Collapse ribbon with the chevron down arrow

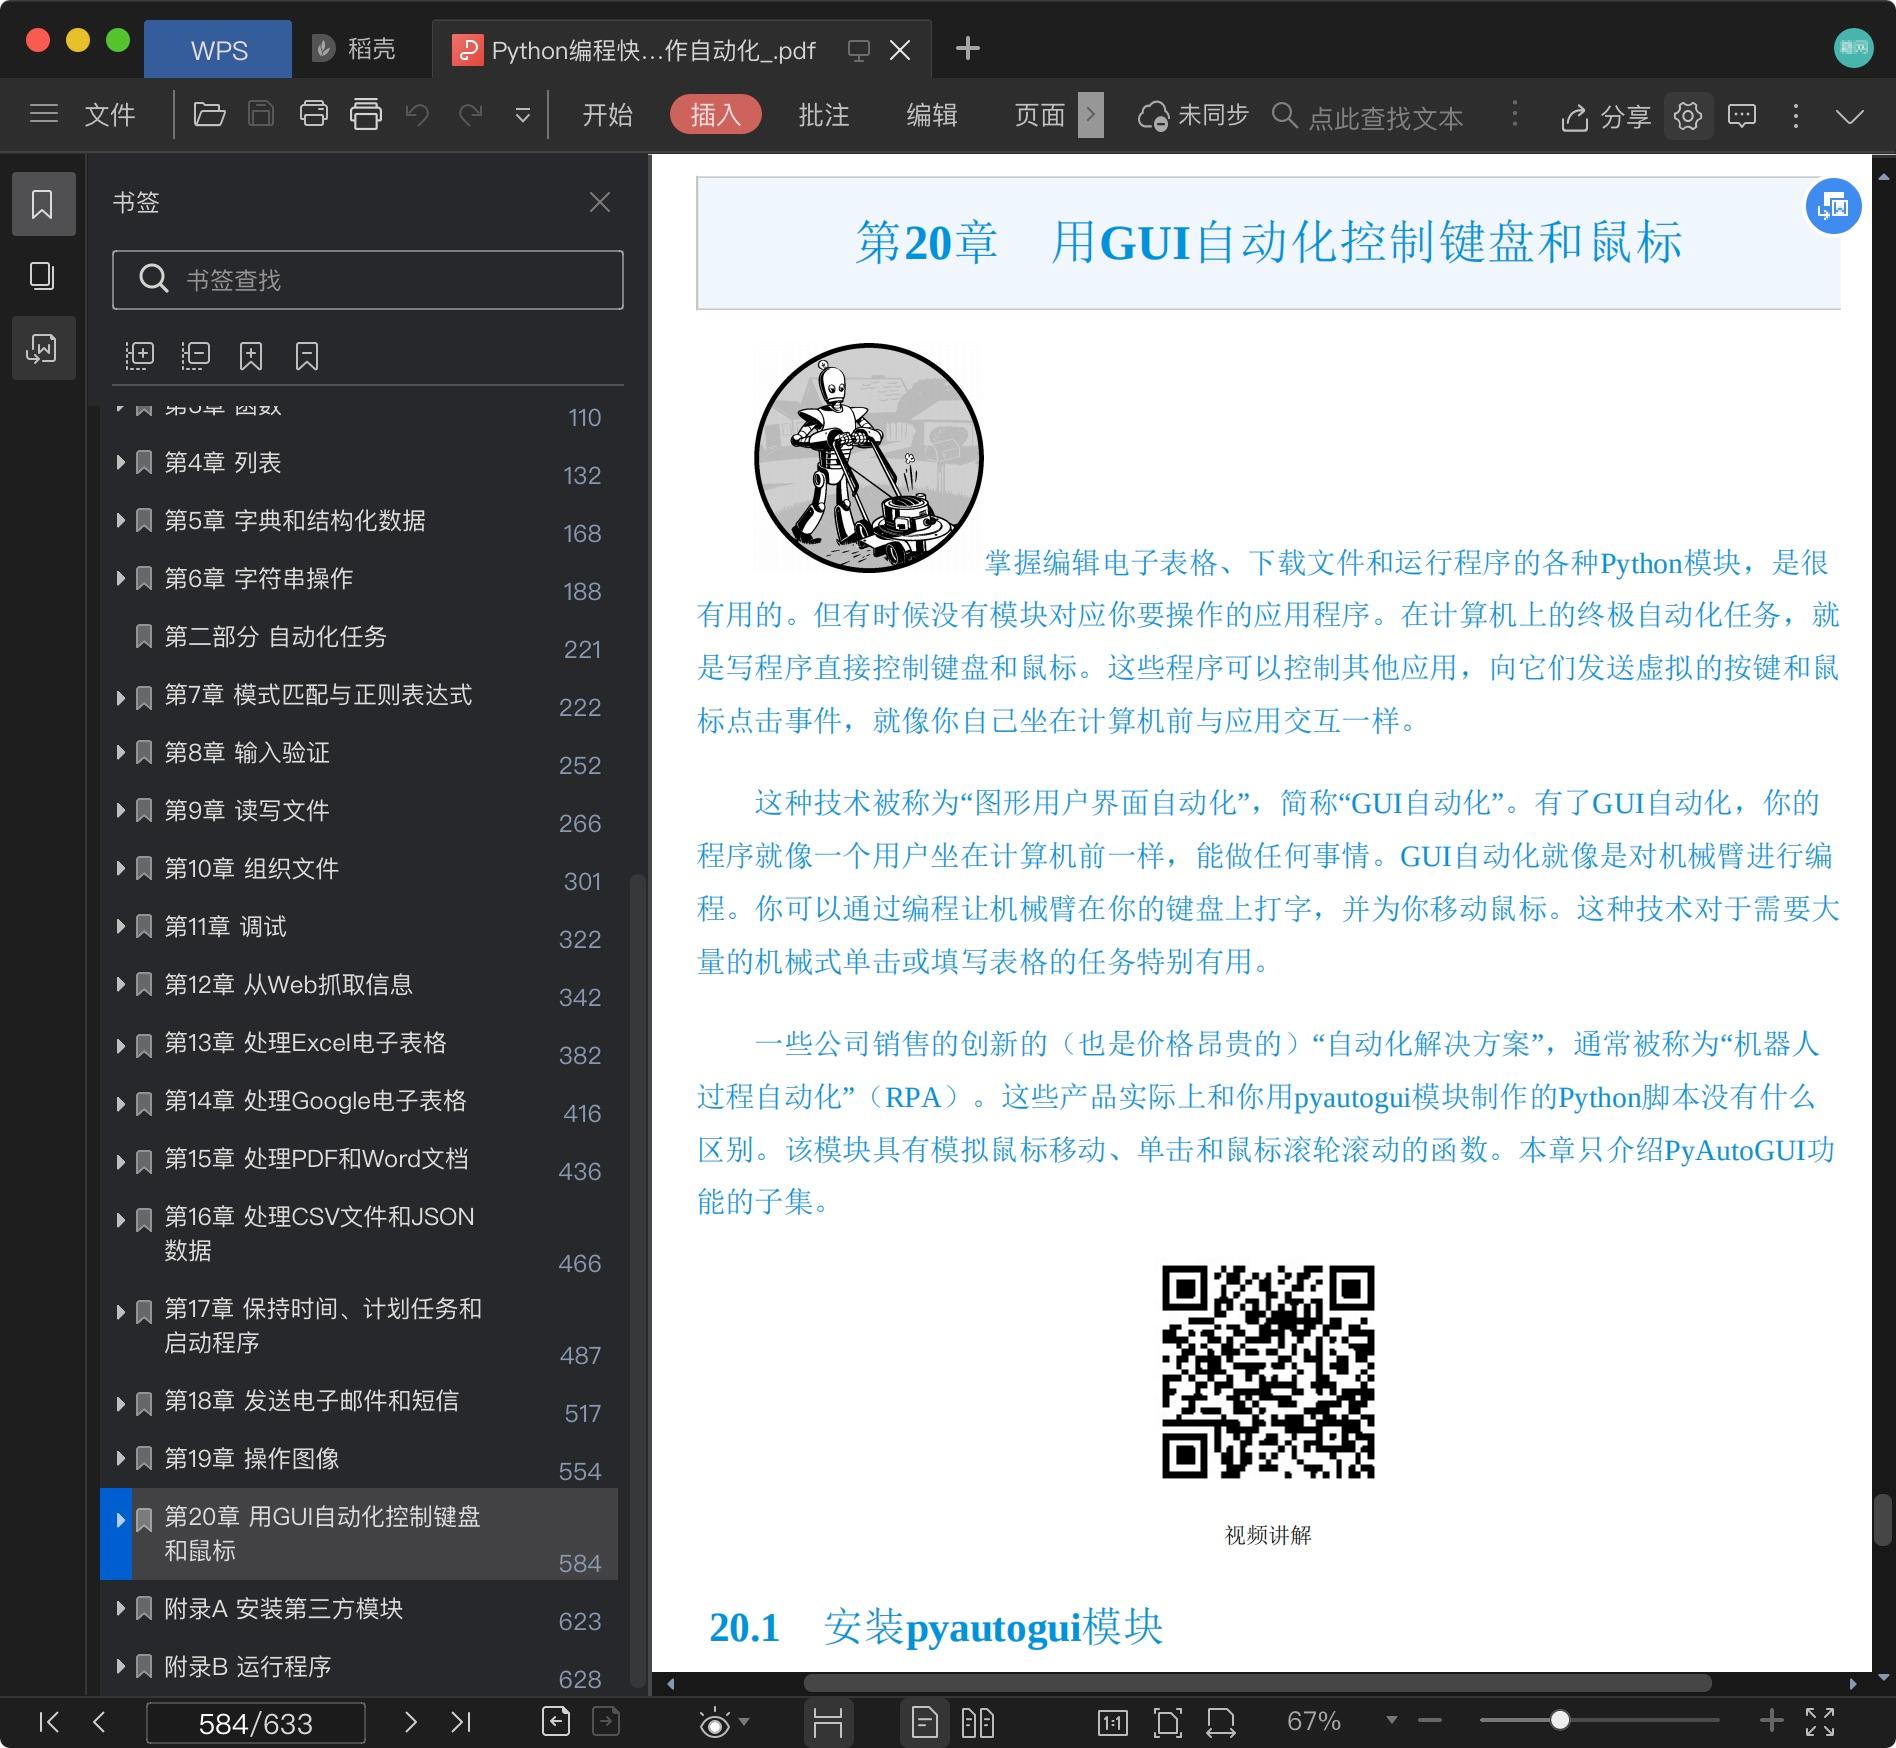coord(1850,116)
